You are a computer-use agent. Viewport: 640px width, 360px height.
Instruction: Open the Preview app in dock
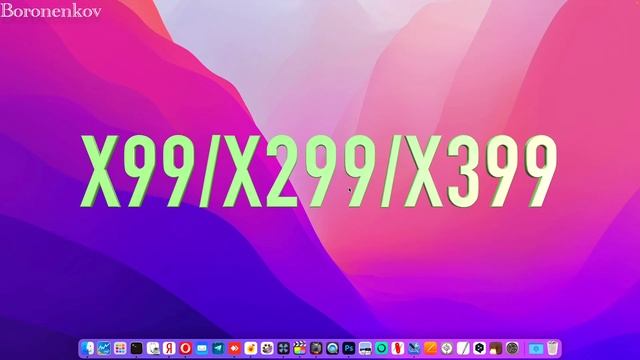(153, 348)
